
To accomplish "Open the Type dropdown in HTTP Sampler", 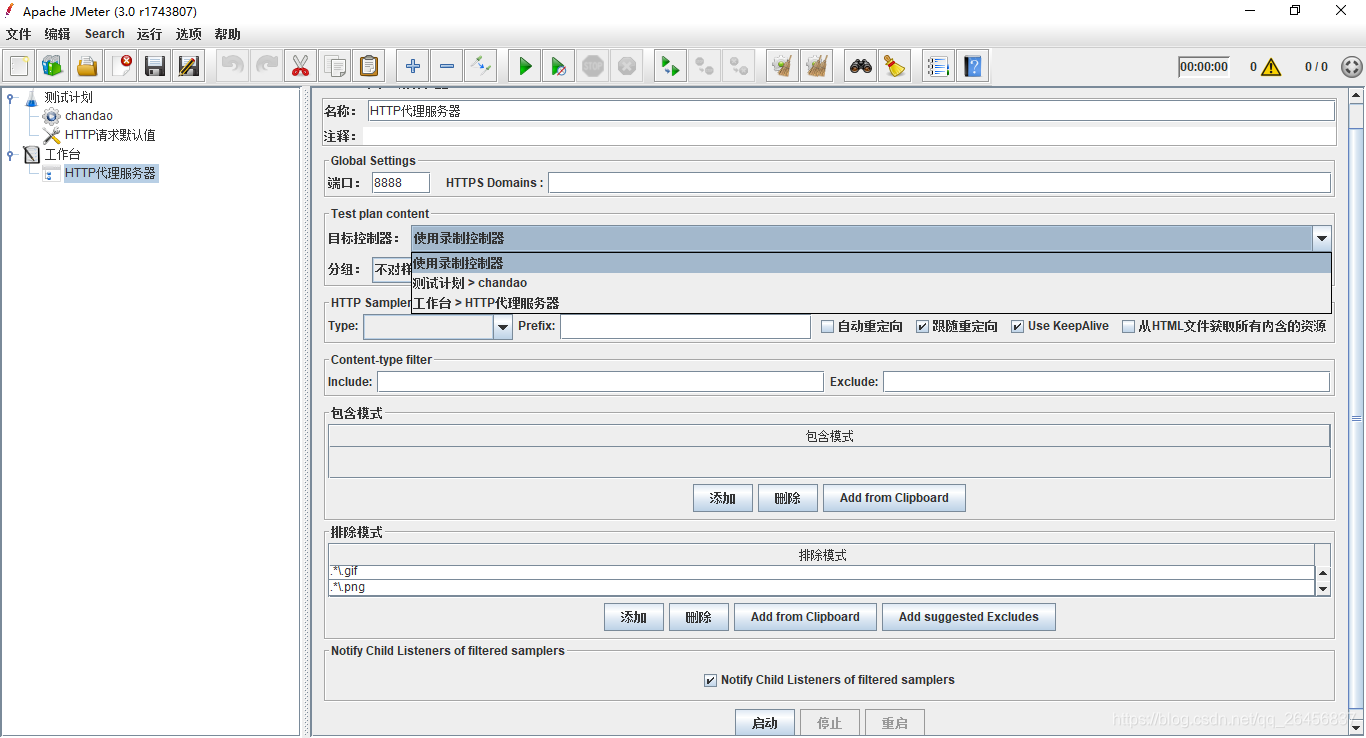I will 503,327.
